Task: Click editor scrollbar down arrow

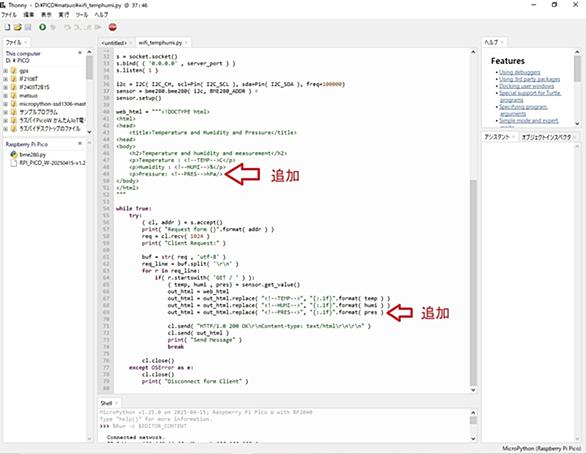Action: pos(473,390)
